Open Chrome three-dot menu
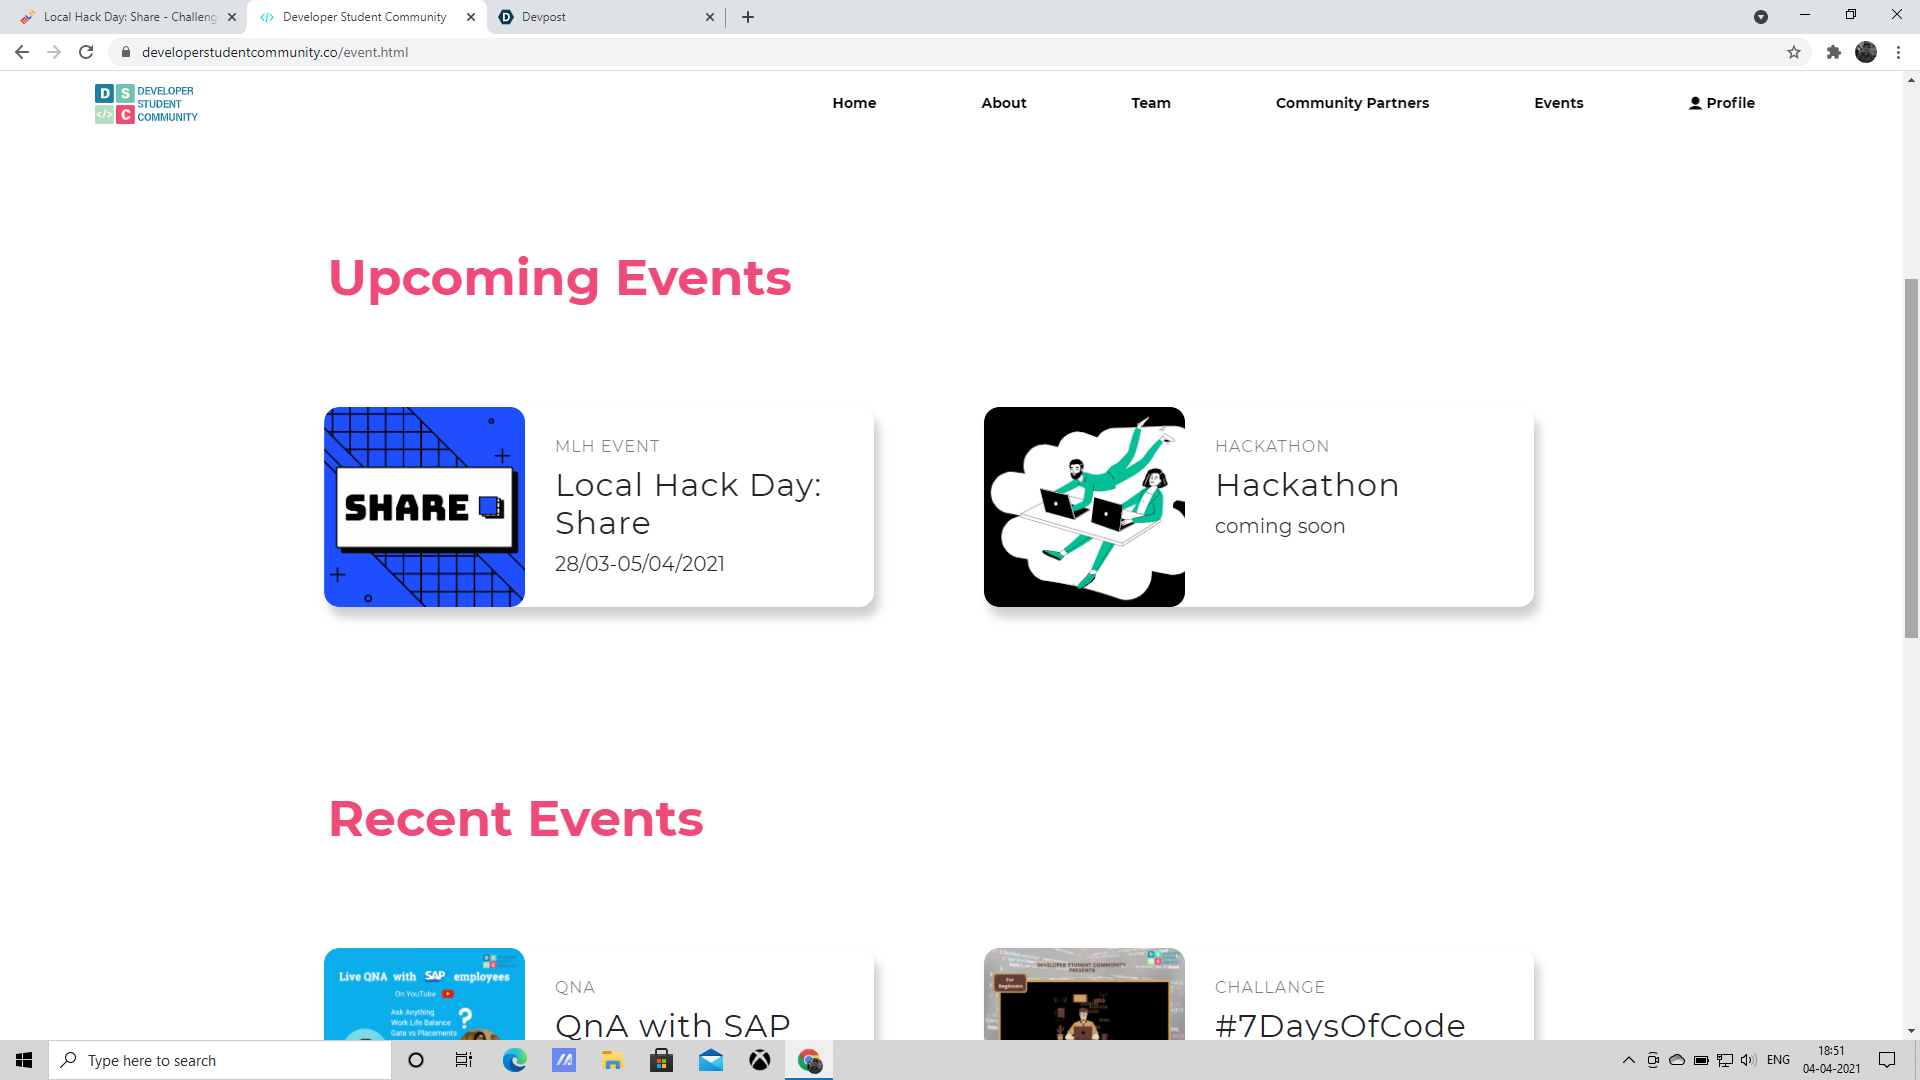The height and width of the screenshot is (1080, 1920). 1898,52
